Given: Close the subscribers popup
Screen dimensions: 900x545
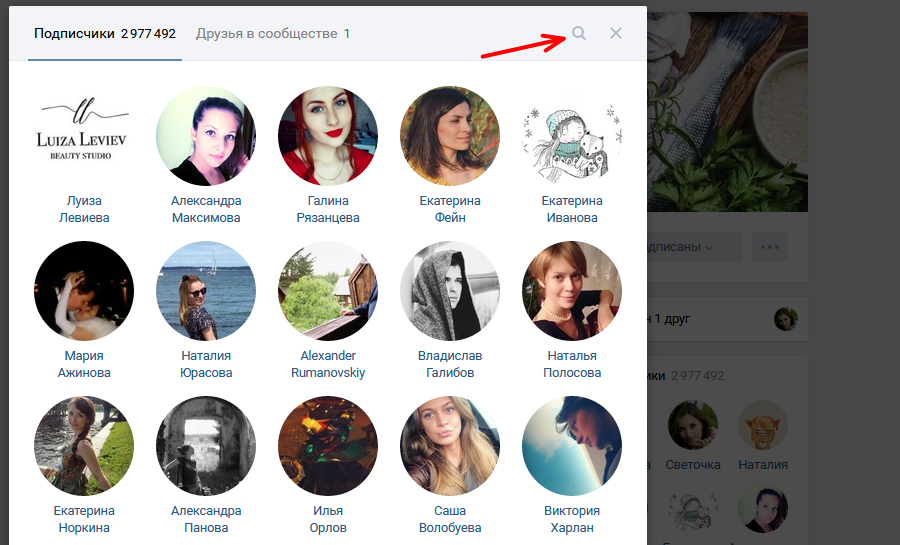Looking at the screenshot, I should [x=615, y=33].
